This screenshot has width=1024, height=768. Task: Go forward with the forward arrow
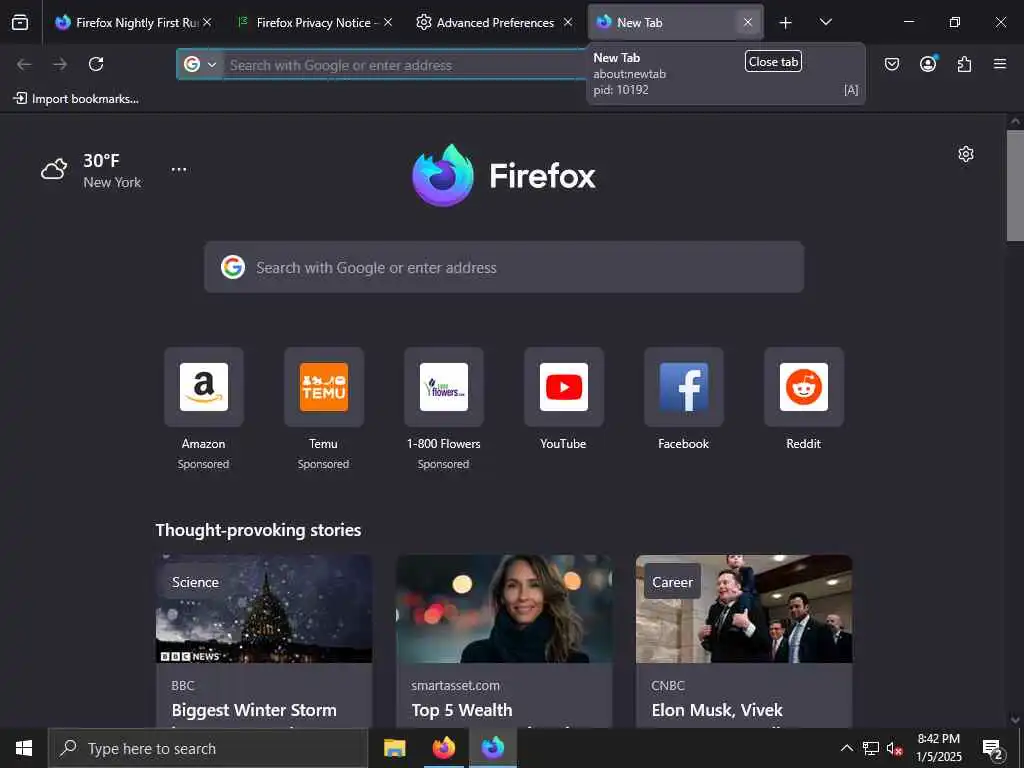click(60, 64)
